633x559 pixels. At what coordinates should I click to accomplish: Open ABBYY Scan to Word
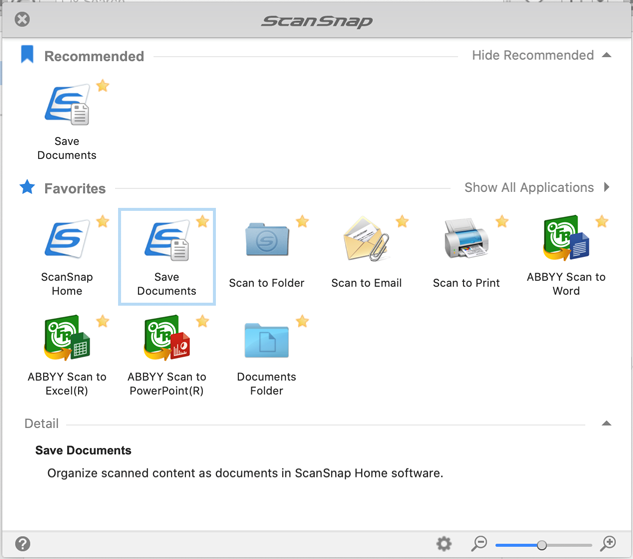click(x=566, y=238)
